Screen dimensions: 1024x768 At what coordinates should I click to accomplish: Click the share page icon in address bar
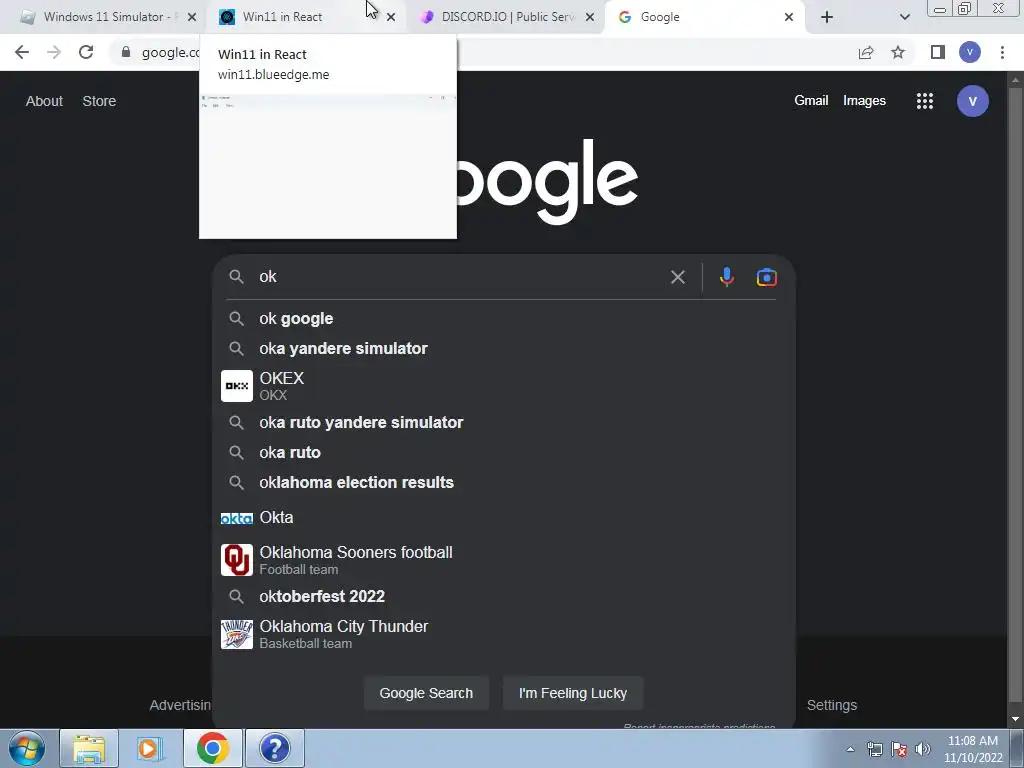pyautogui.click(x=866, y=52)
